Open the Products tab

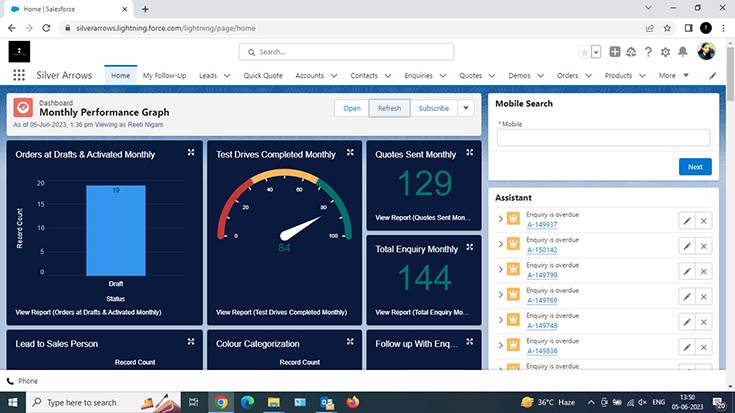[618, 75]
